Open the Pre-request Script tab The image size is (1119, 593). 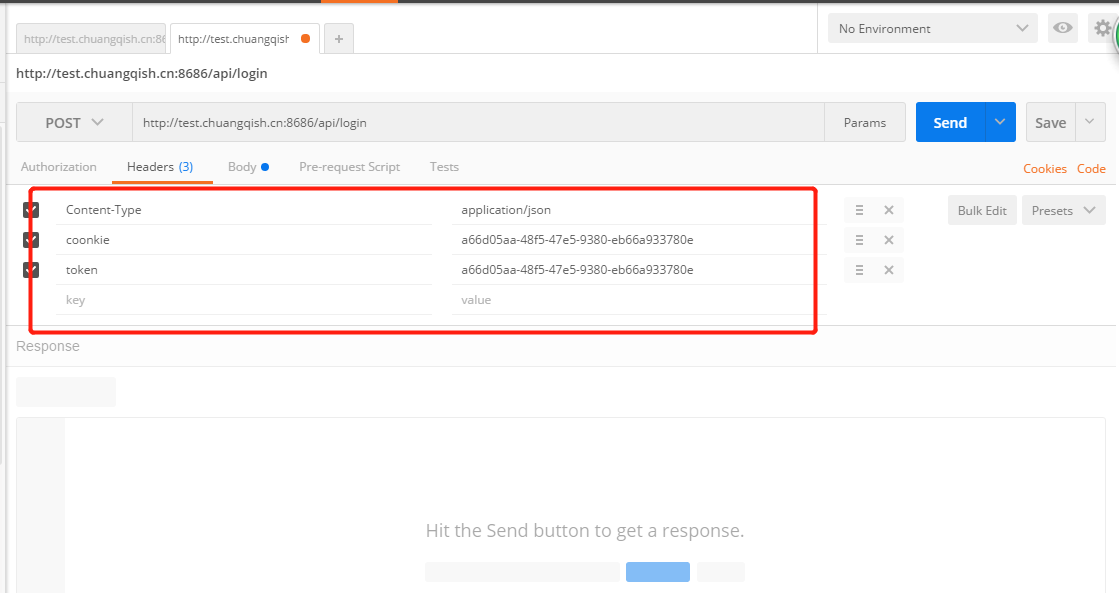[x=350, y=167]
